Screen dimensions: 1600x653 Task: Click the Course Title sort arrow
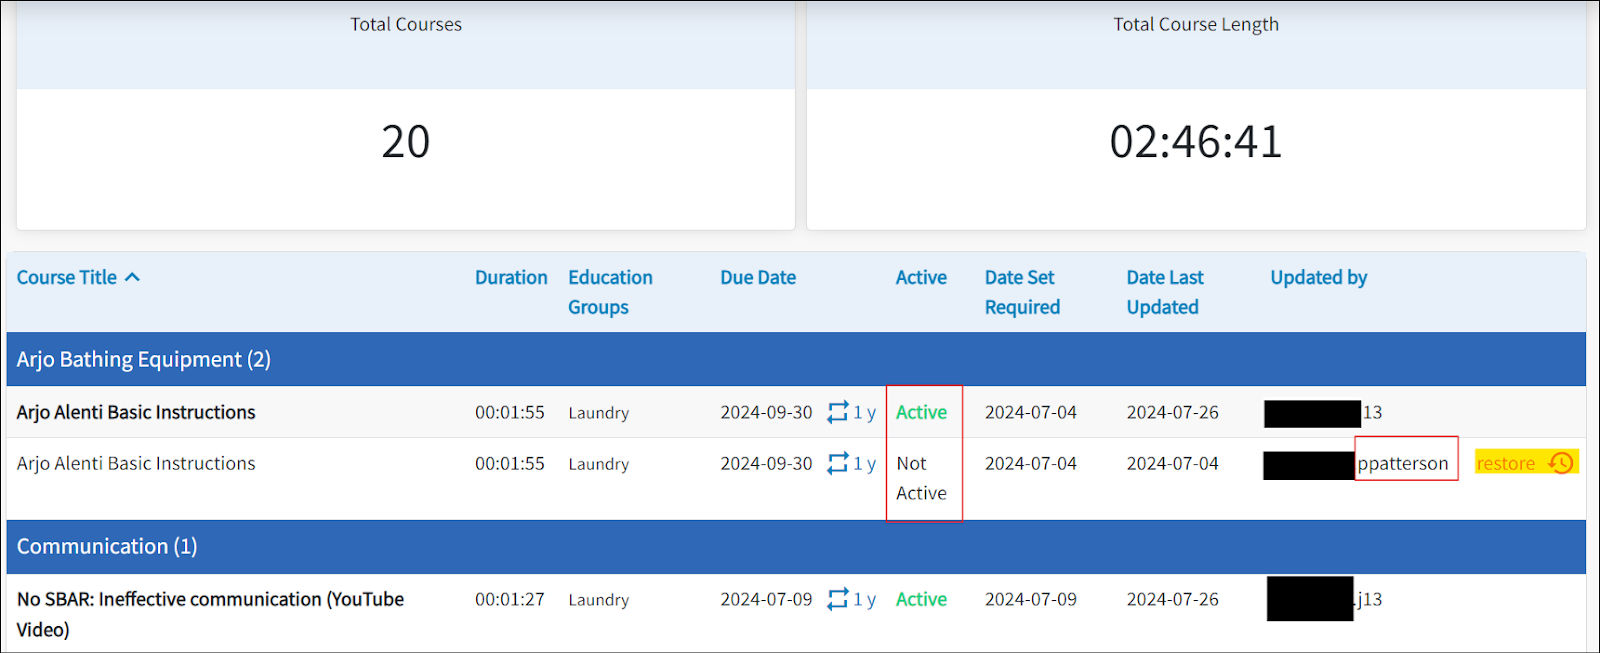pyautogui.click(x=132, y=277)
